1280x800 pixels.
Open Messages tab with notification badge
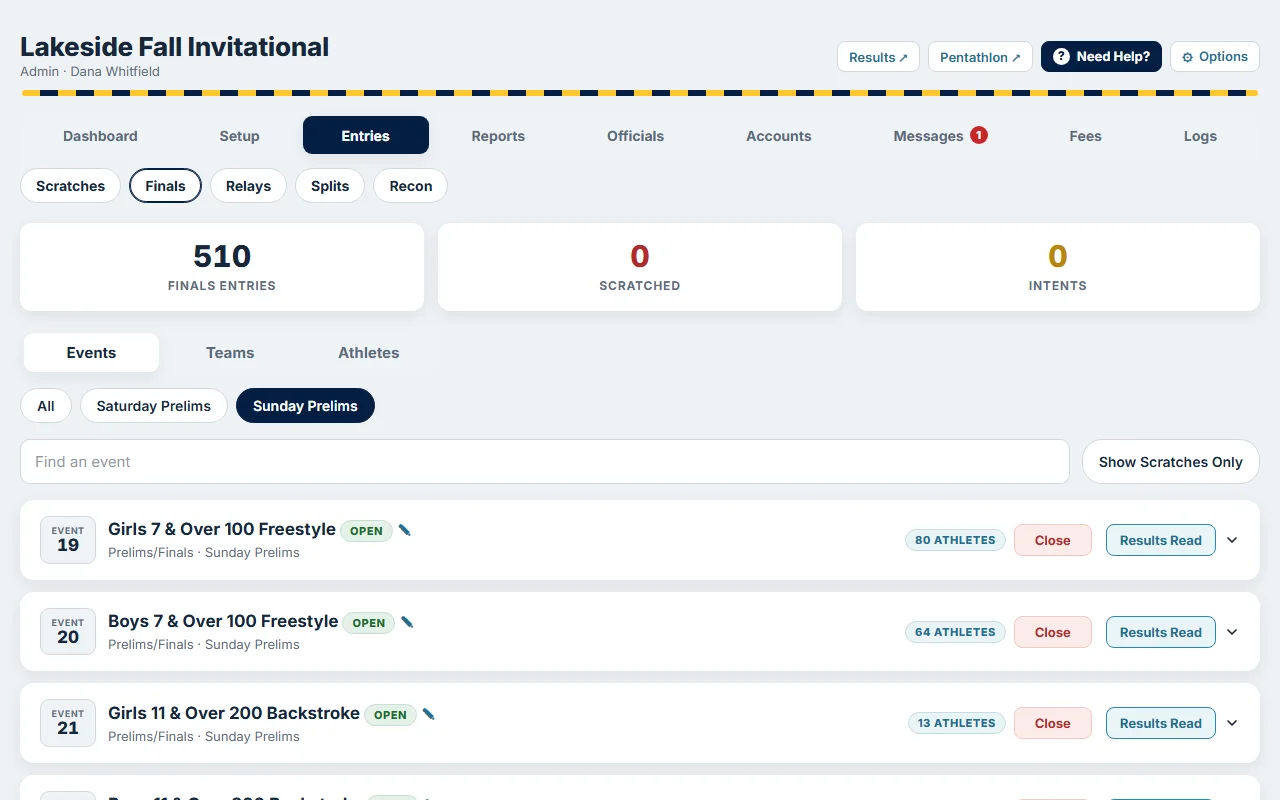point(940,136)
